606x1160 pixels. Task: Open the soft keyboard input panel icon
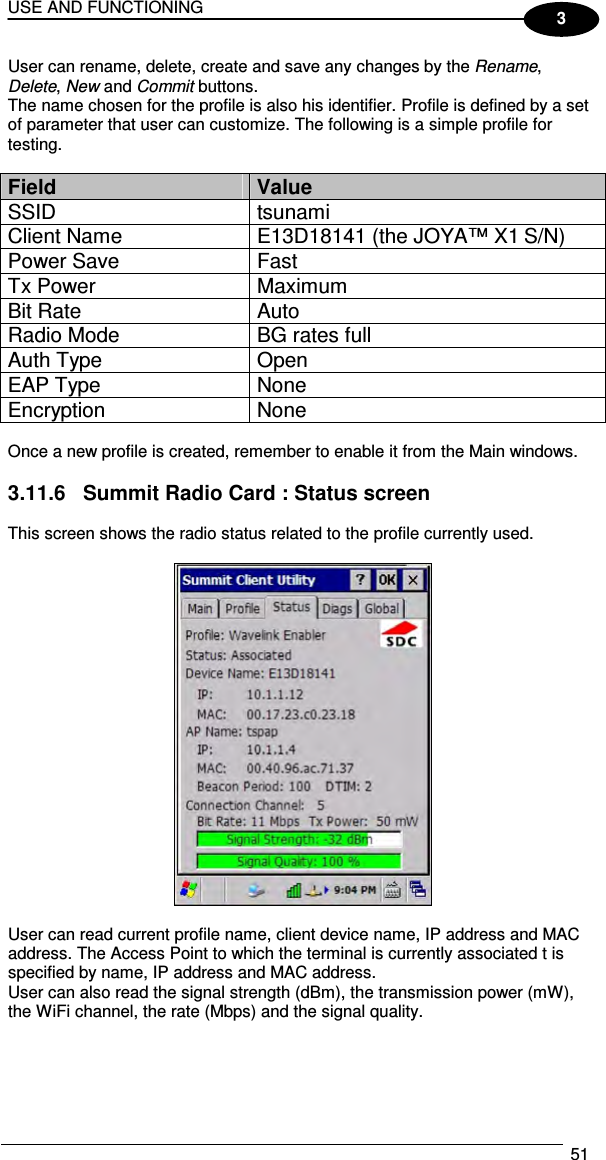(393, 889)
